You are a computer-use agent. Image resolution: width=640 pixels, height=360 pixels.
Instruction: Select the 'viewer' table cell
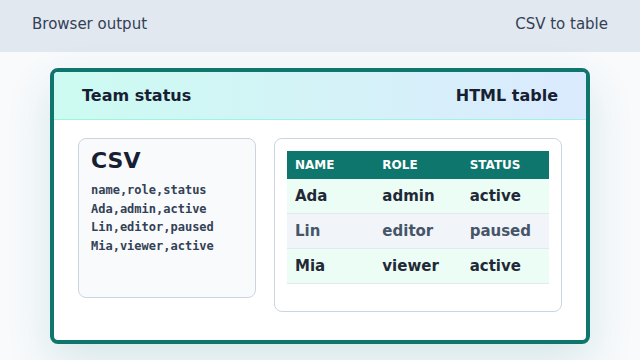point(418,266)
